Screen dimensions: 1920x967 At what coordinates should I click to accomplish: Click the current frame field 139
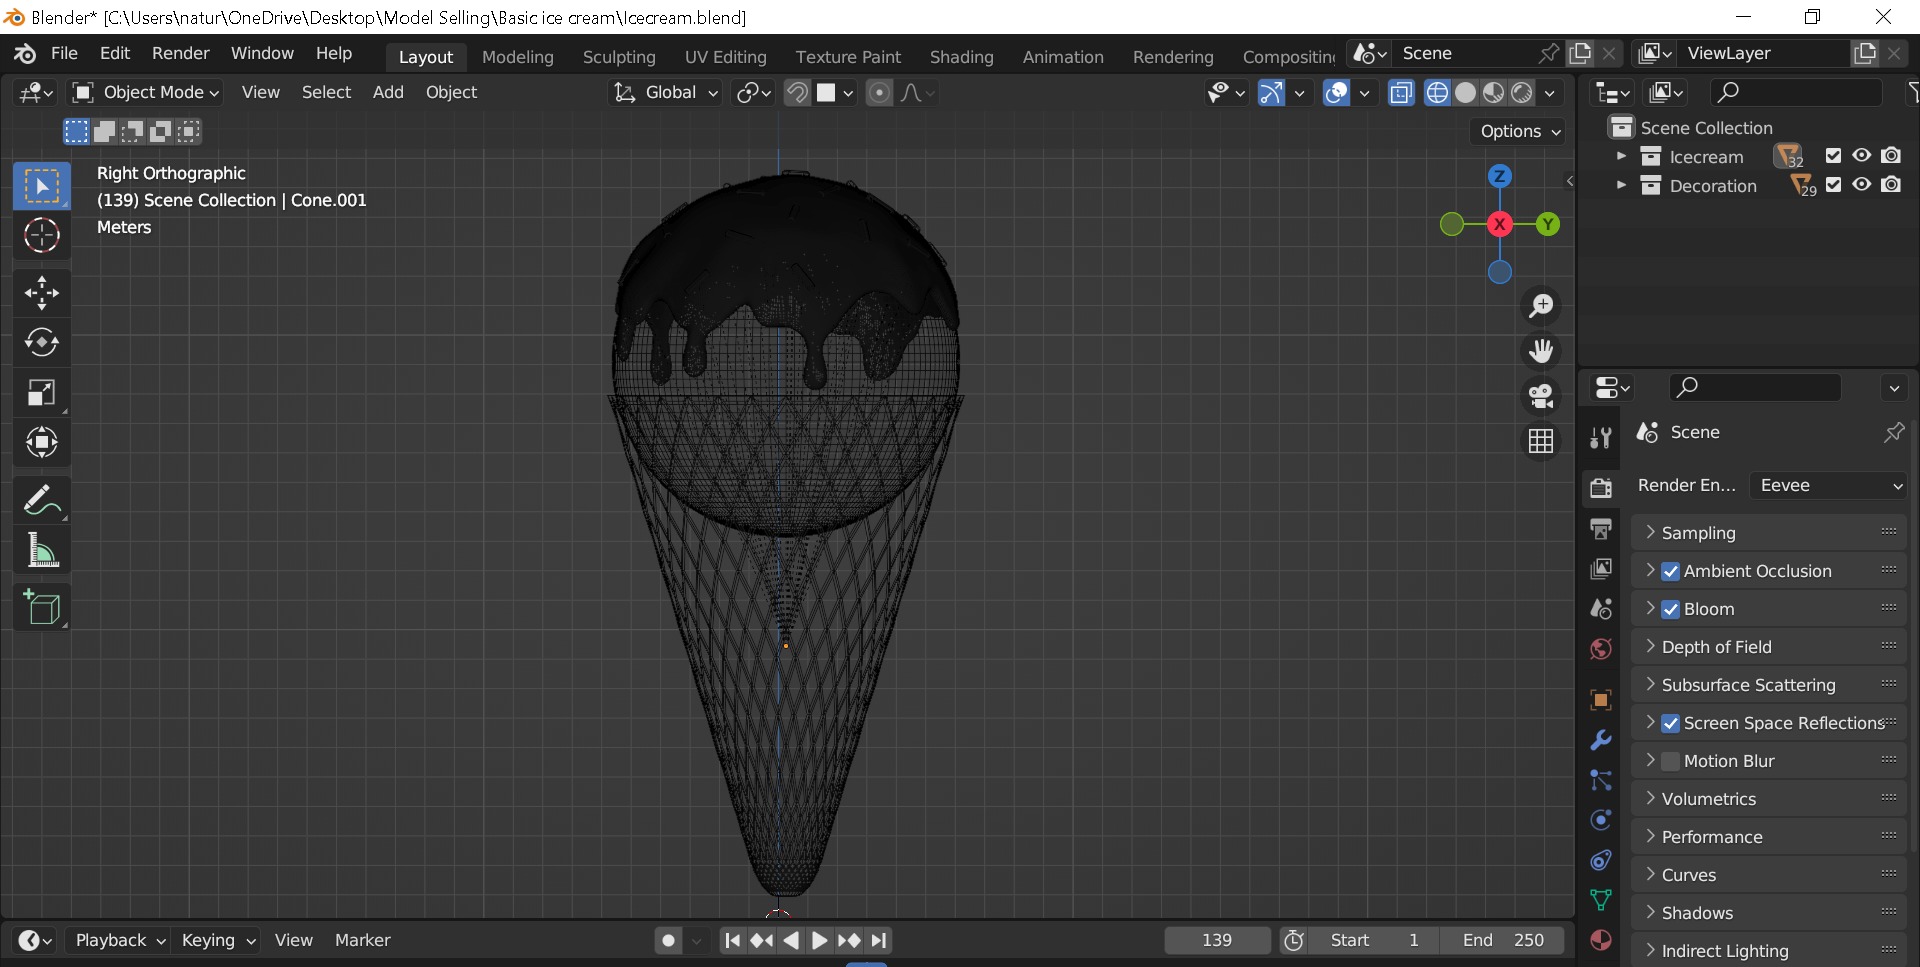point(1217,941)
